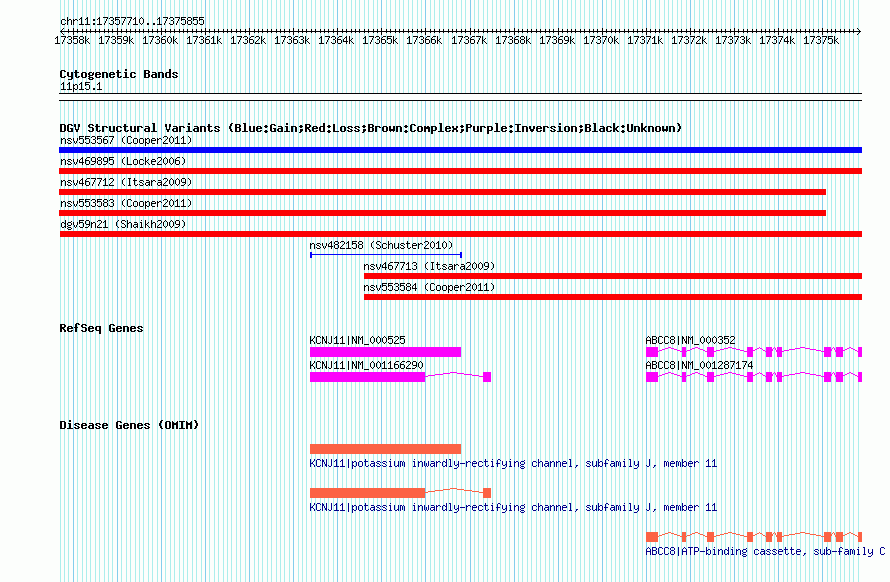Click the blue nsv553567 gain variant bar

(460, 150)
